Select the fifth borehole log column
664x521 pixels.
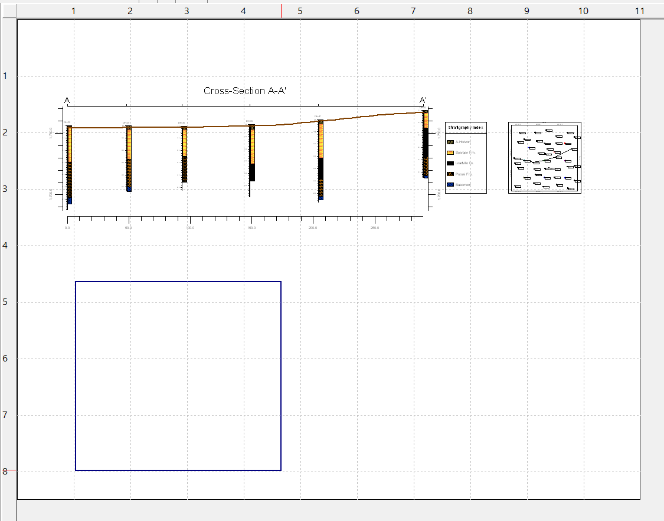(321, 160)
